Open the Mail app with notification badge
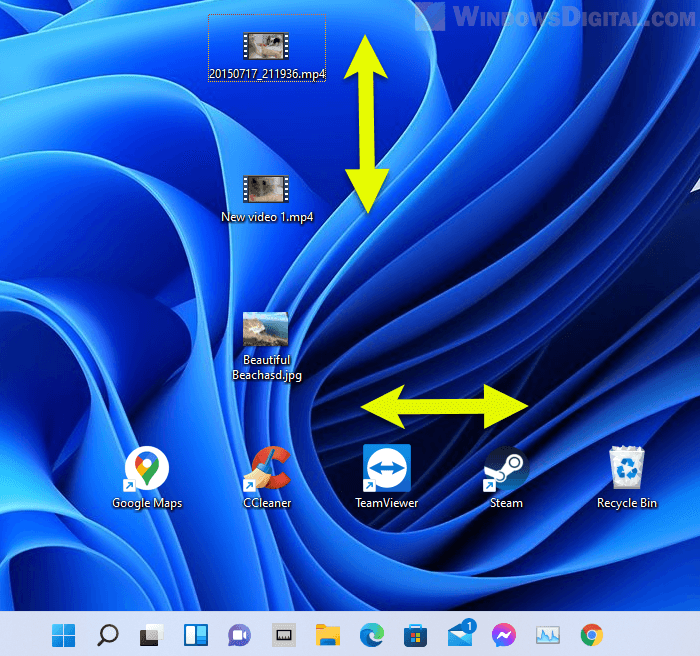700x656 pixels. [x=459, y=635]
